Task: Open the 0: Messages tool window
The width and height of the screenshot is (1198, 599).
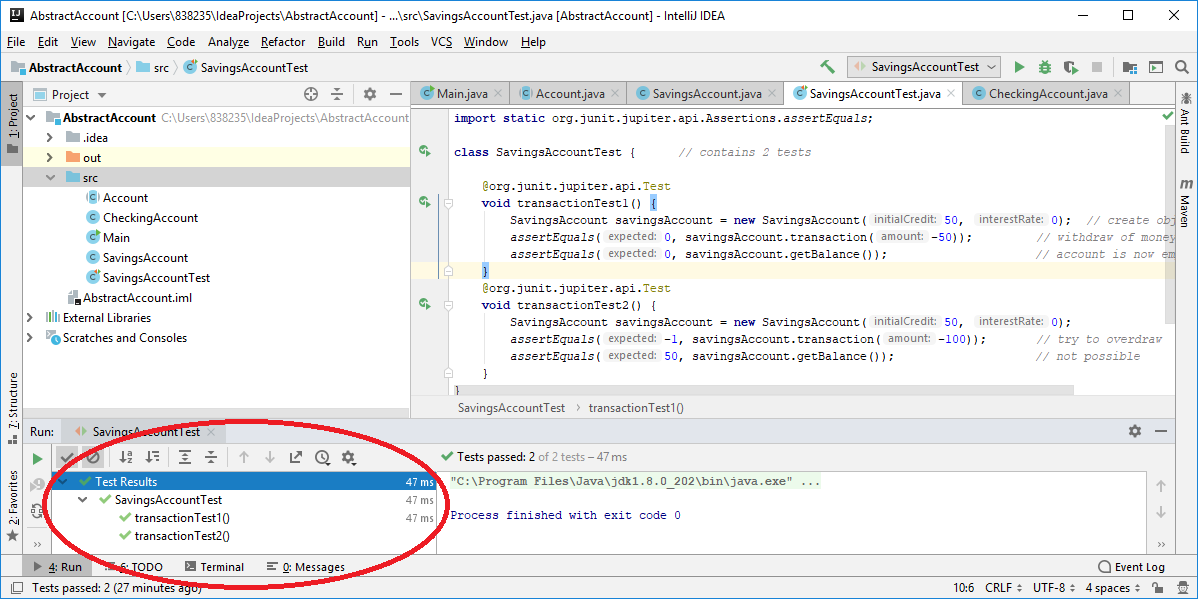Action: 306,567
